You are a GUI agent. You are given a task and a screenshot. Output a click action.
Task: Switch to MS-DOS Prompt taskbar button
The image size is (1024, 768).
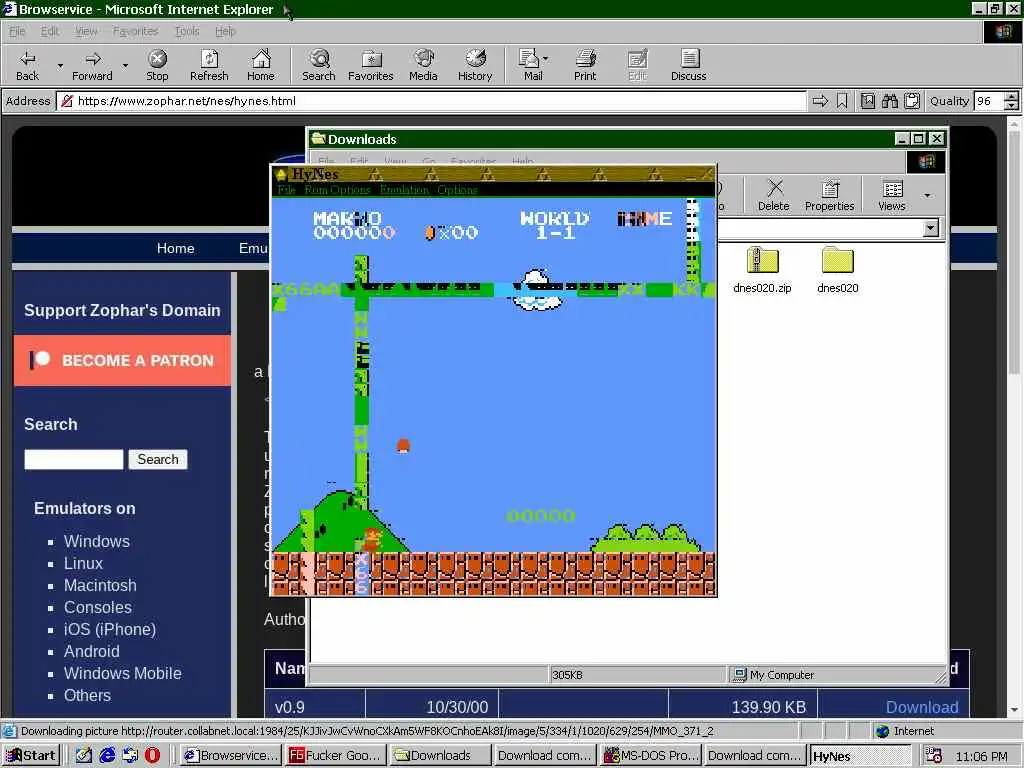point(651,756)
